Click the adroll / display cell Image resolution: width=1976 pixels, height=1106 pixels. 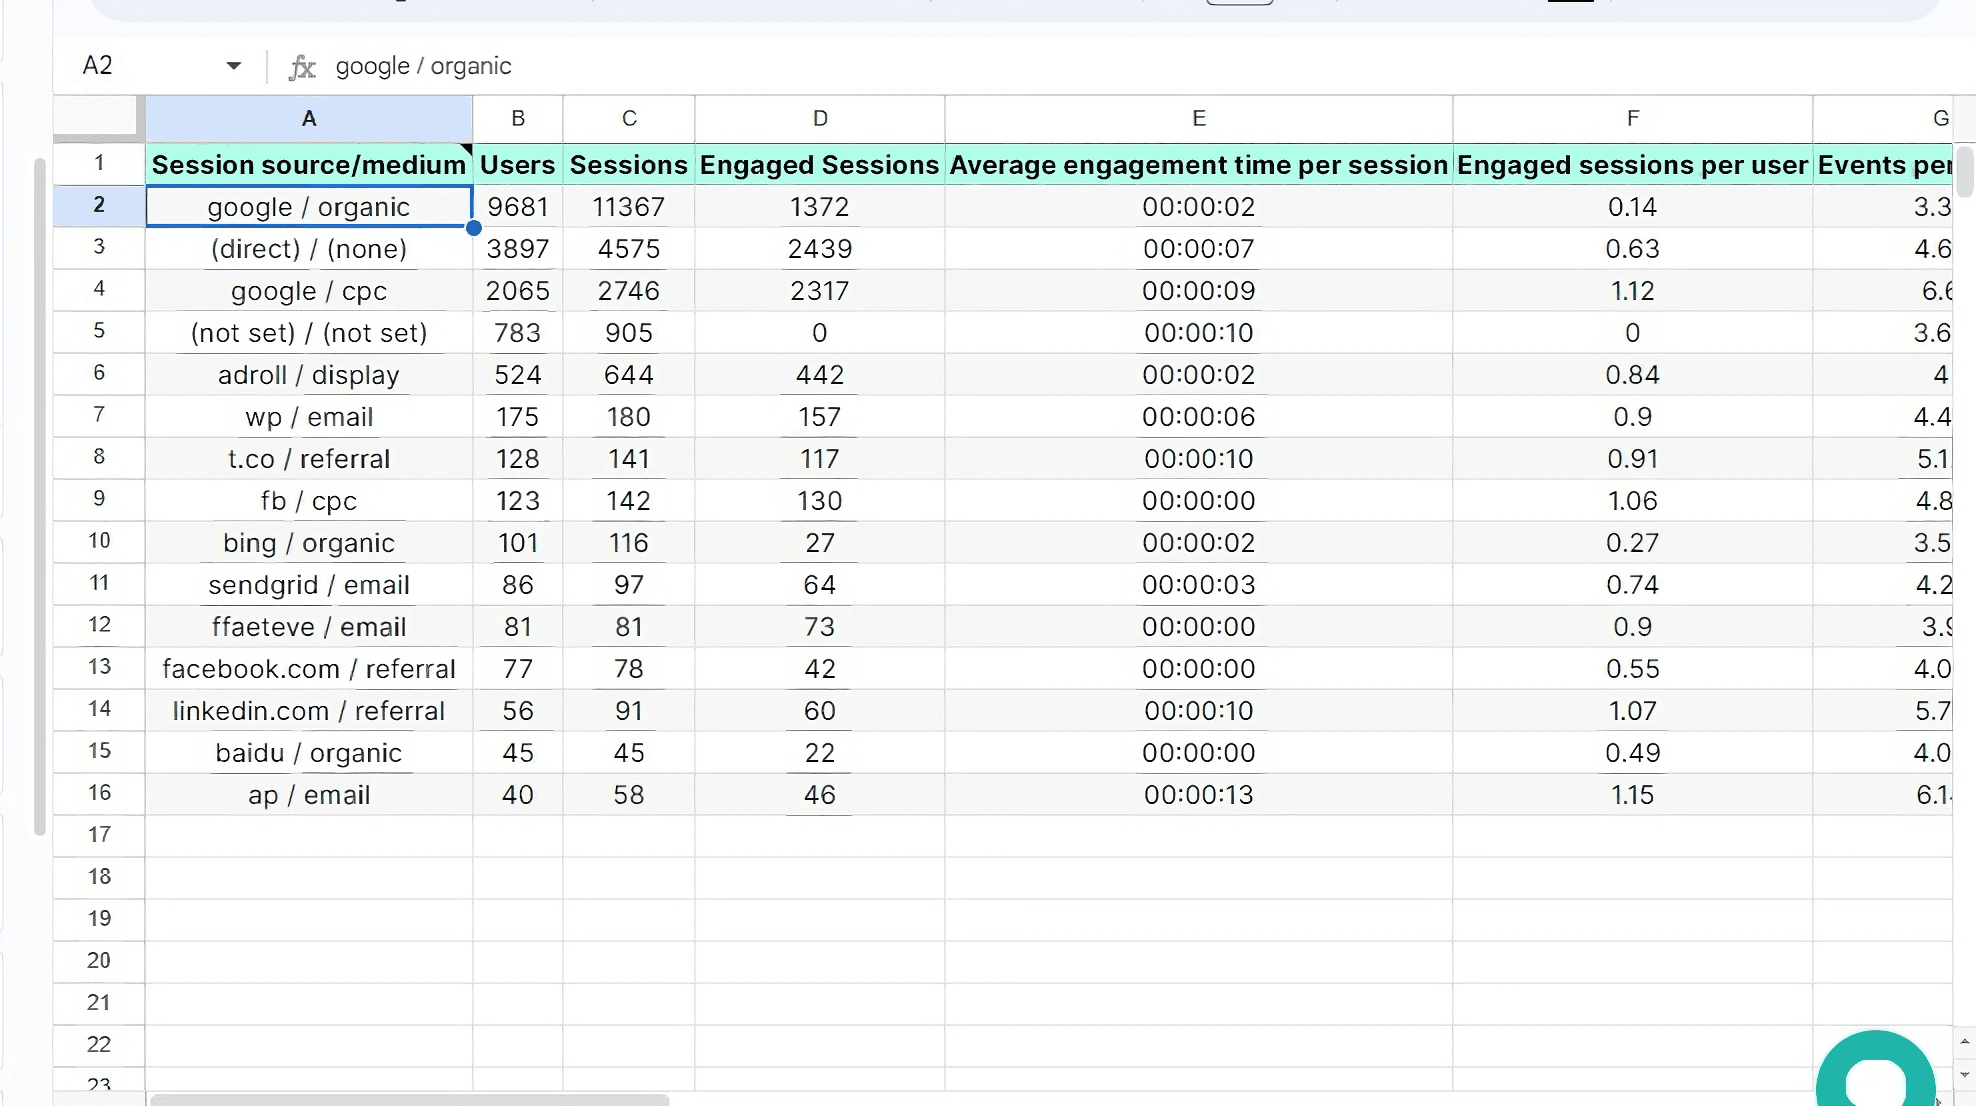[309, 375]
